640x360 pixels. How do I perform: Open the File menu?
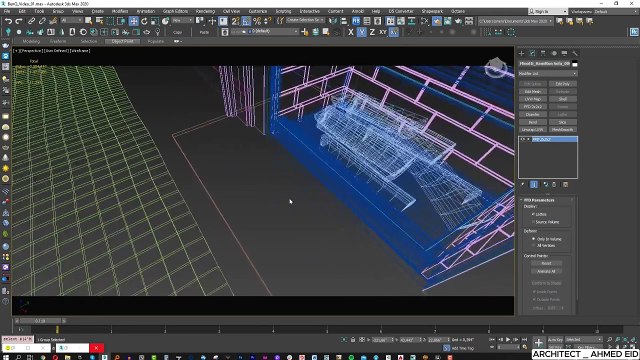pos(7,11)
